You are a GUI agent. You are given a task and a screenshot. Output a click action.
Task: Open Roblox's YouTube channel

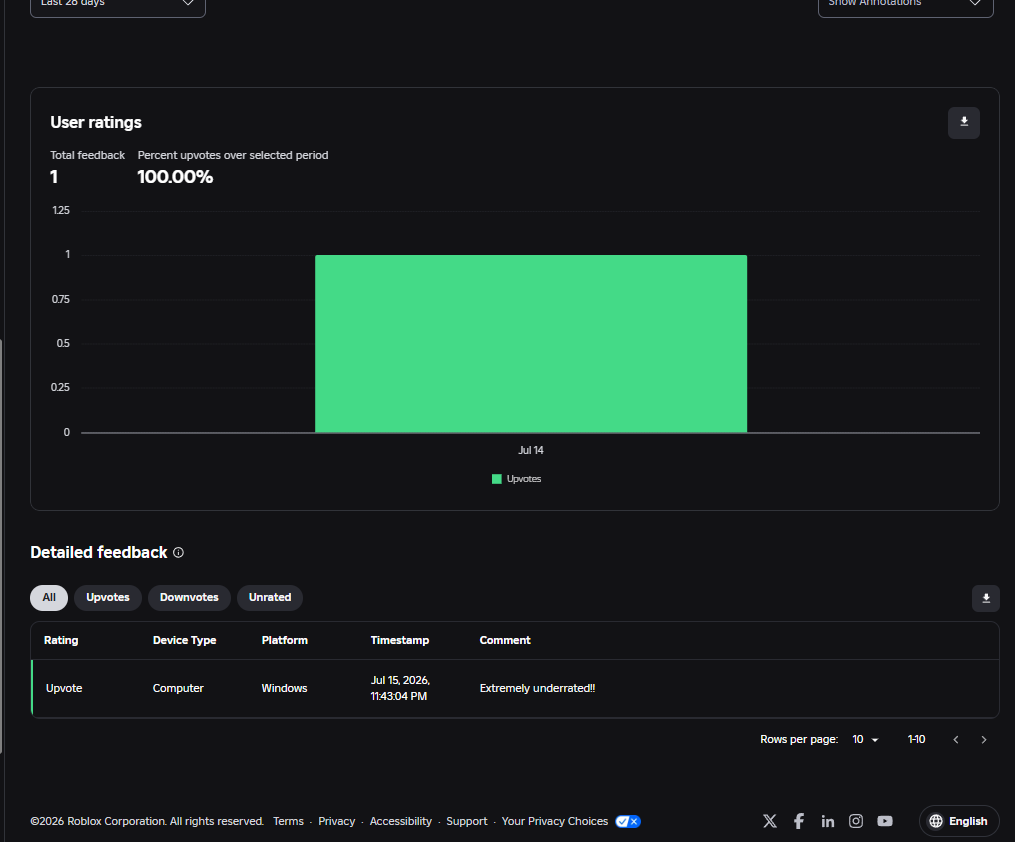coord(884,821)
